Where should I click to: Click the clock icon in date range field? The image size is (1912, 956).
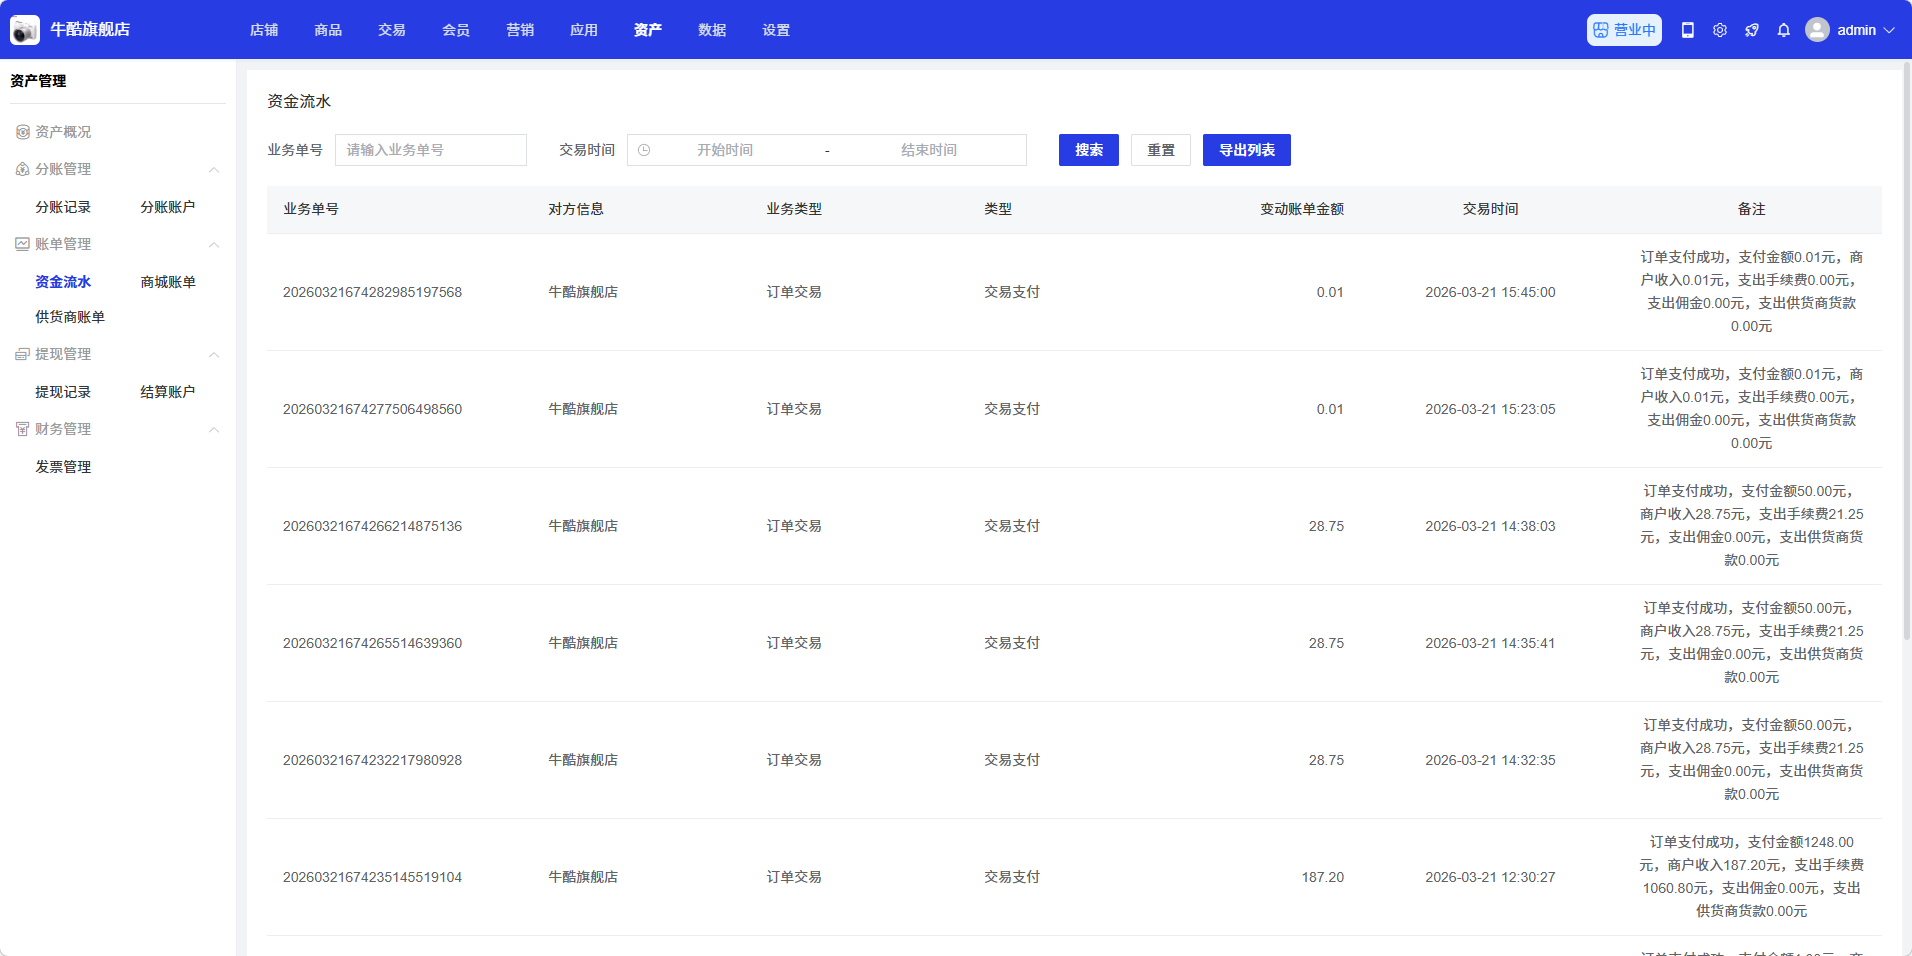pyautogui.click(x=645, y=150)
